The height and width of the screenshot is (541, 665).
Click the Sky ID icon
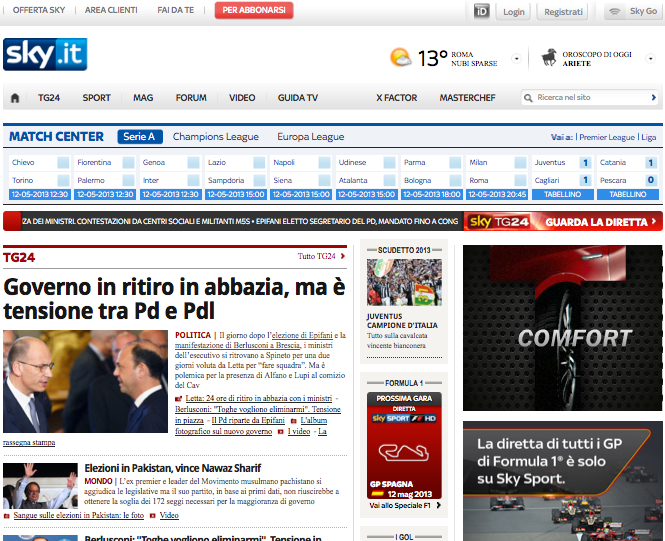tap(481, 11)
